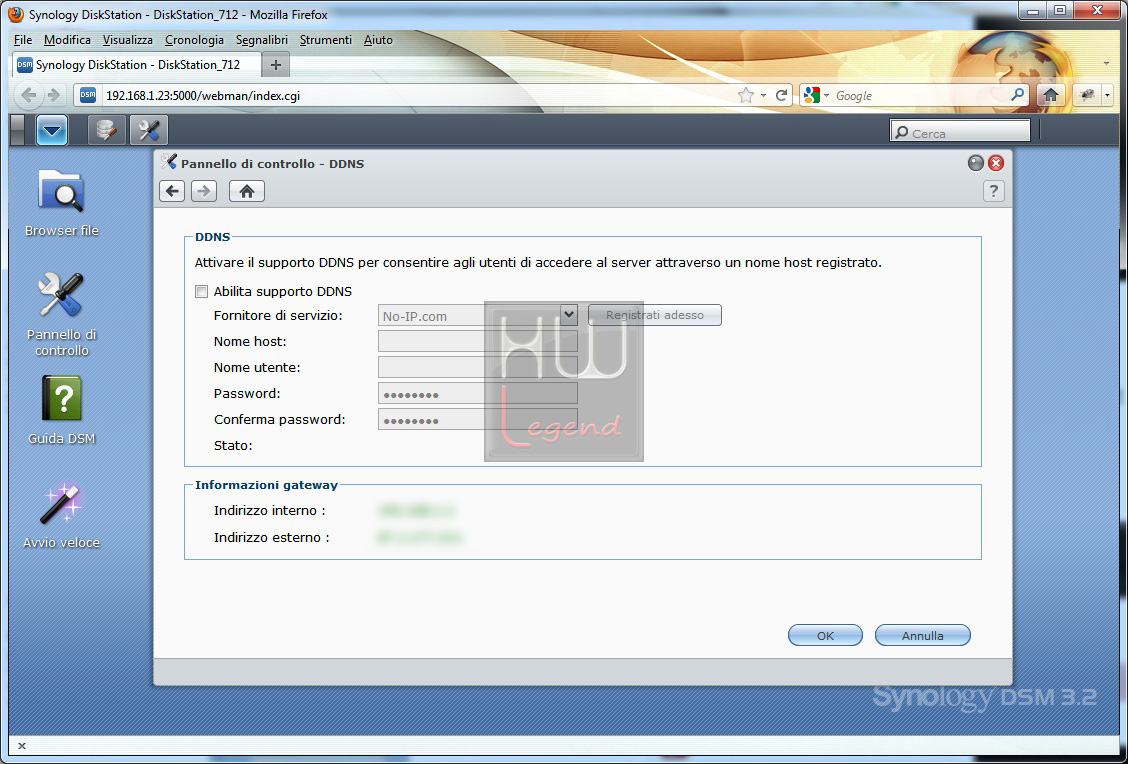
Task: Reload the current page
Action: pyautogui.click(x=781, y=95)
